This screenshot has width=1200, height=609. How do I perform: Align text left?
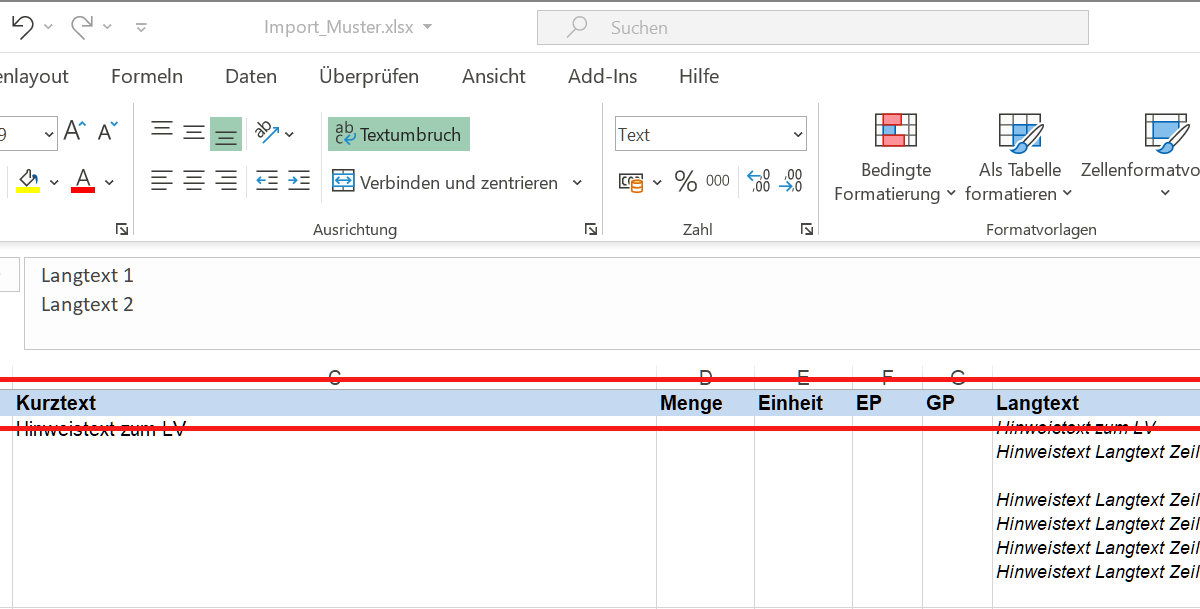pyautogui.click(x=162, y=181)
